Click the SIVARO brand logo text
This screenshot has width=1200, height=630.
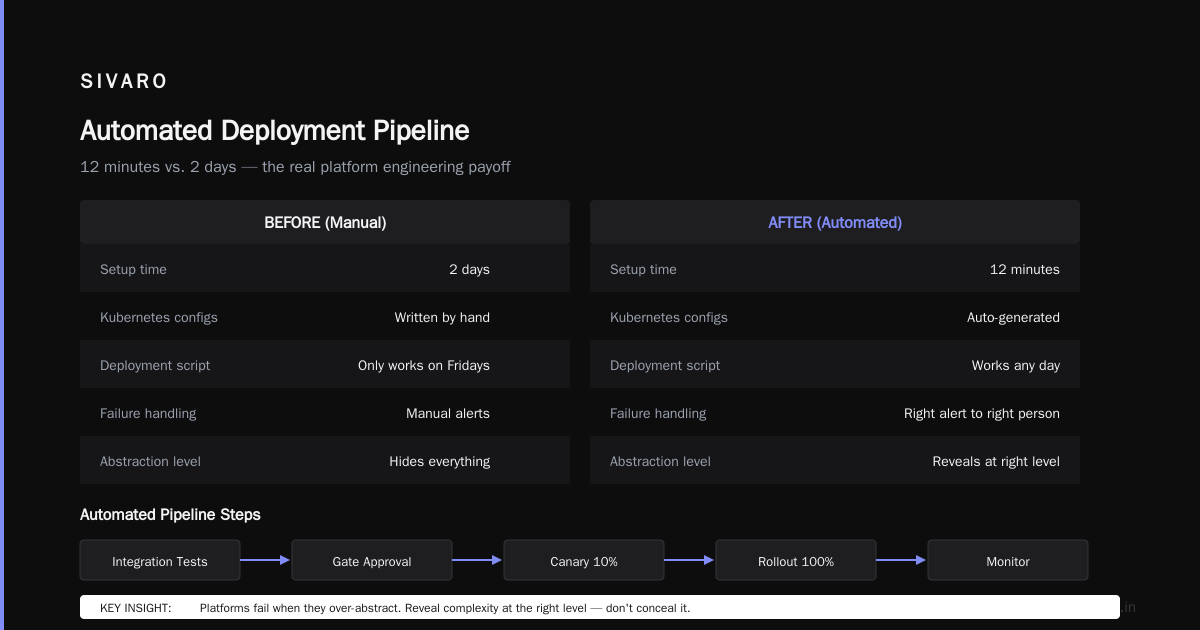tap(124, 82)
